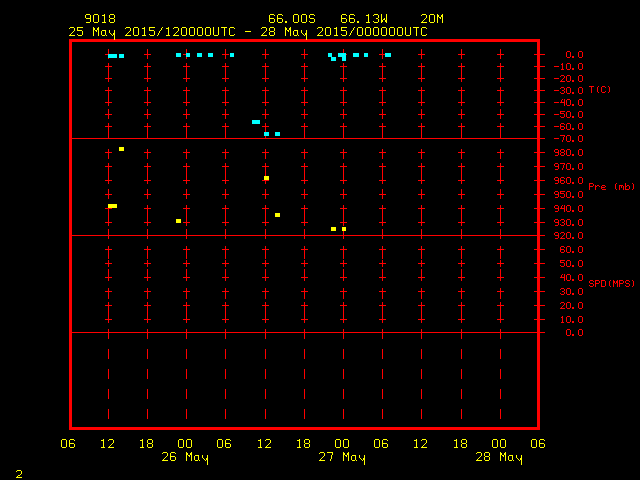Image resolution: width=640 pixels, height=480 pixels.
Task: Click the 28 May date label
Action: point(499,458)
